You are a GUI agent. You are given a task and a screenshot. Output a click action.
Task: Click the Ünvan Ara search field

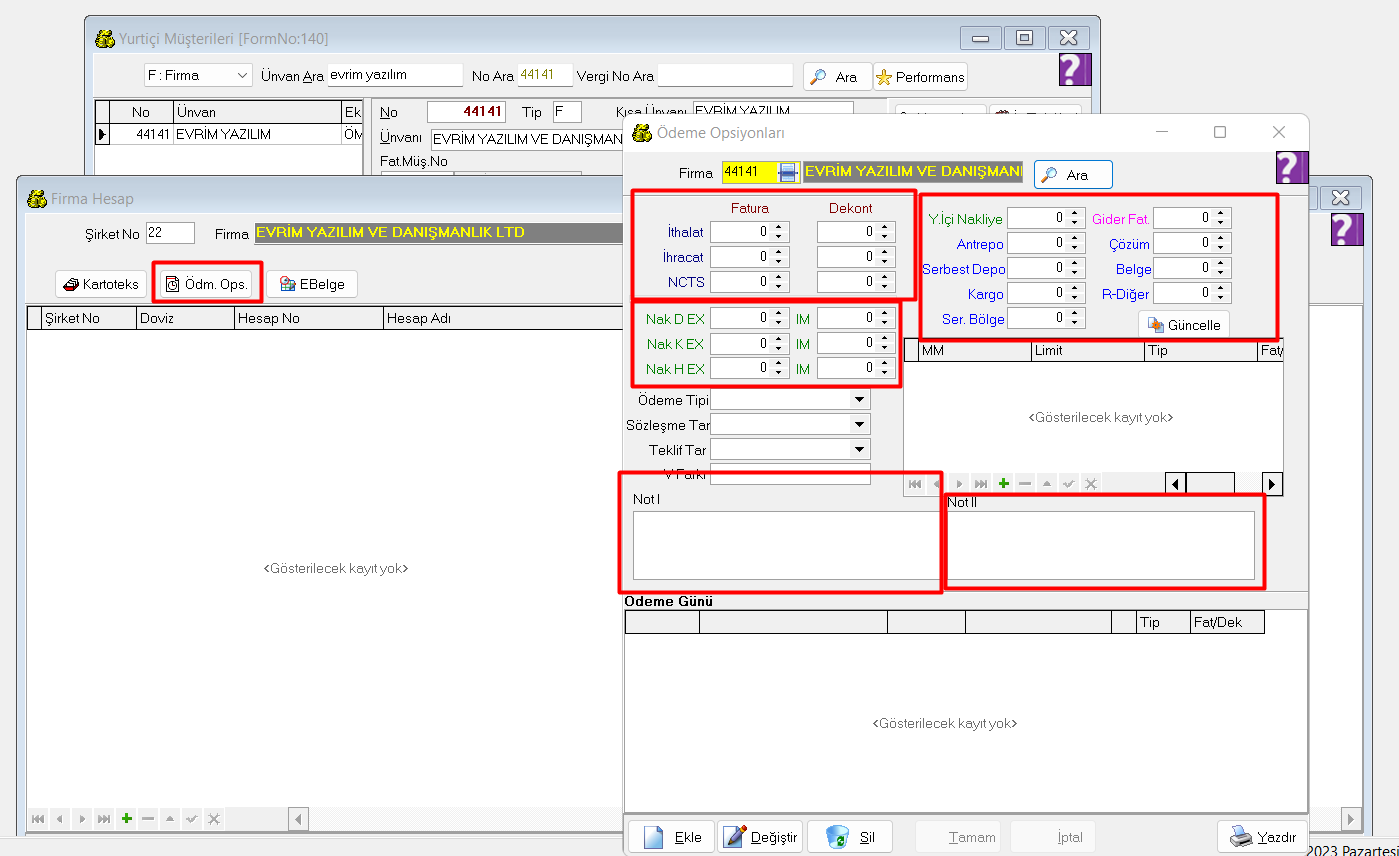pos(395,75)
